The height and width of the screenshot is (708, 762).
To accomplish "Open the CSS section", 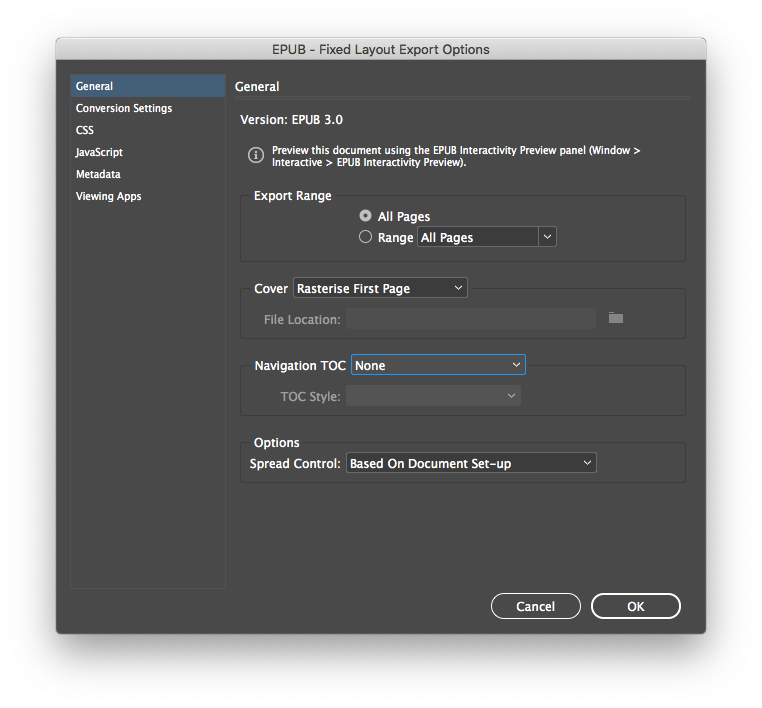I will tap(85, 130).
